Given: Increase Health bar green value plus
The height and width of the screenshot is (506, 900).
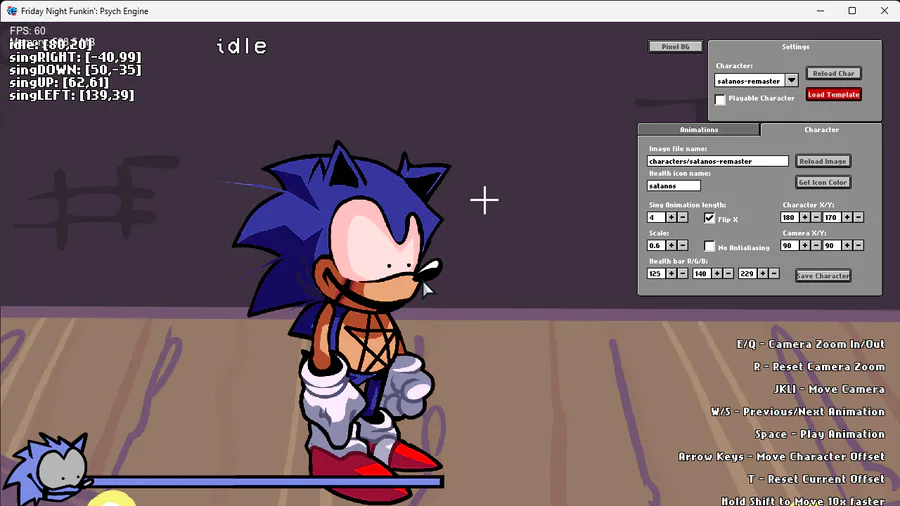Looking at the screenshot, I should coord(717,274).
